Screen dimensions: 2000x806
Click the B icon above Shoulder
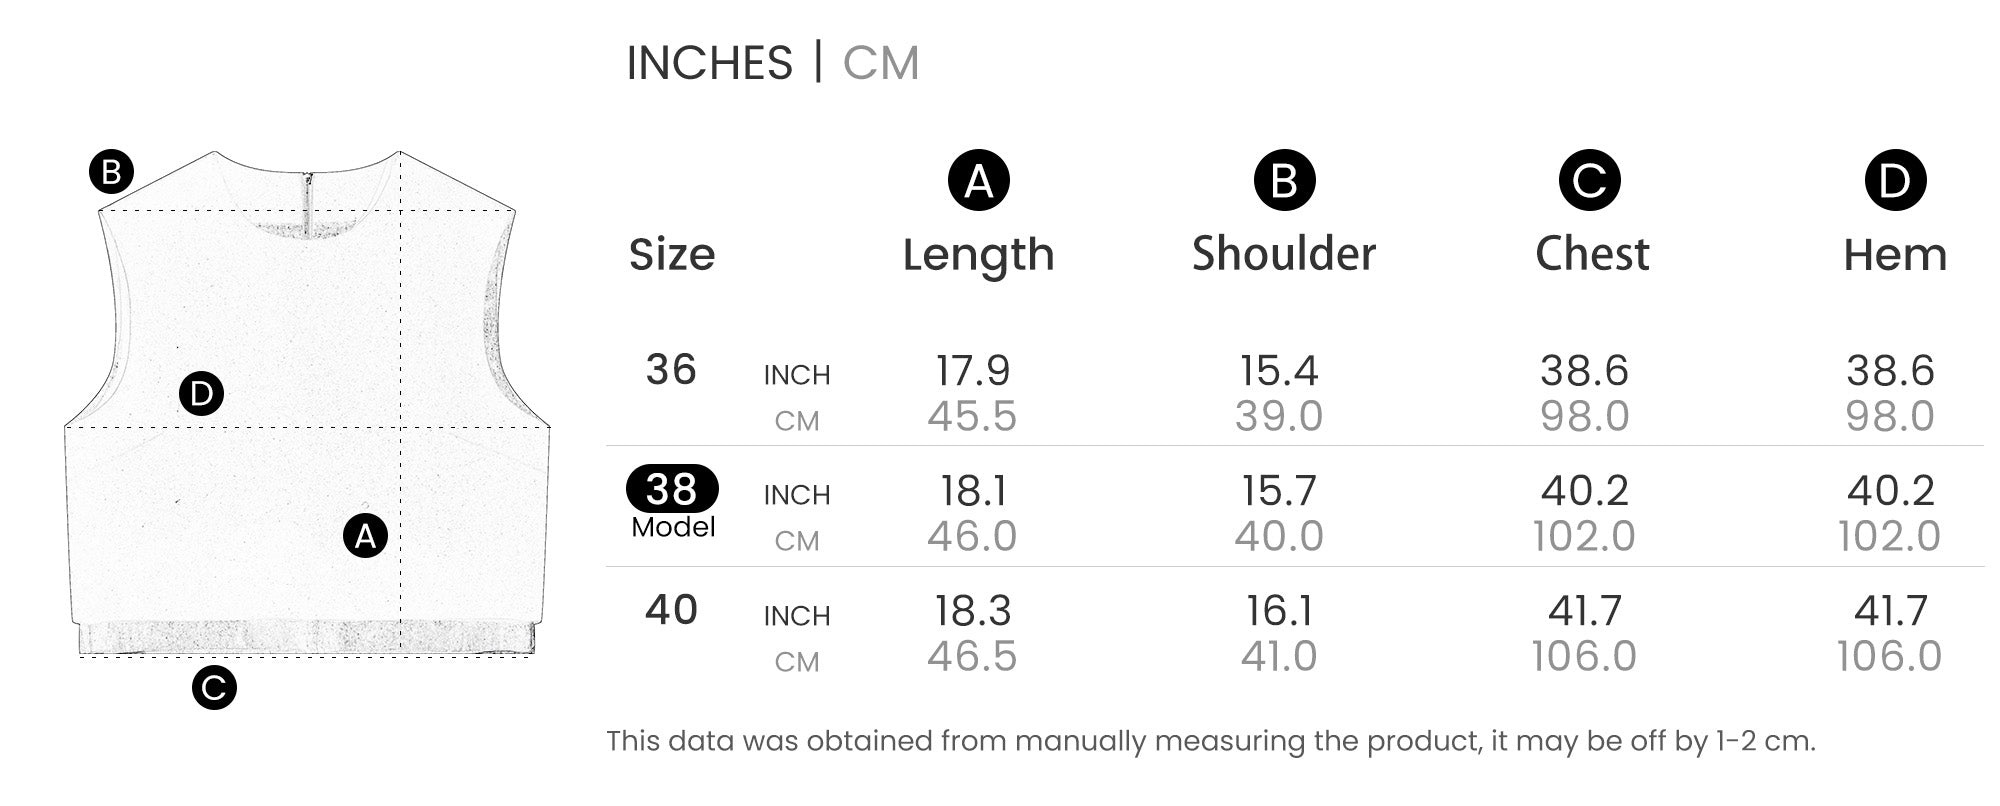click(1284, 181)
